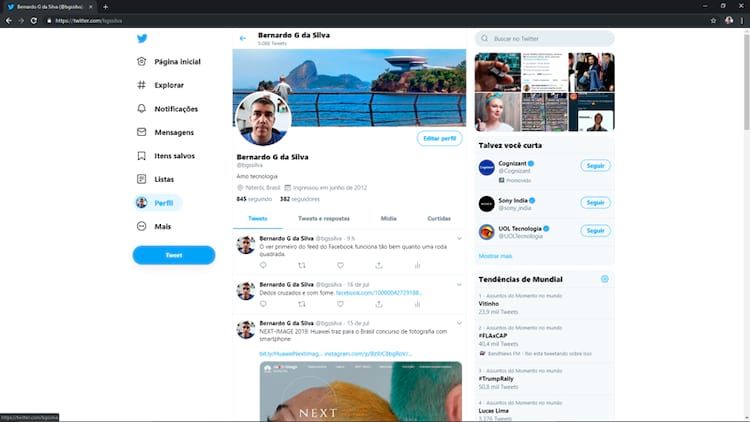Open Itens salvos bookmarks
750x422 pixels.
[x=165, y=155]
